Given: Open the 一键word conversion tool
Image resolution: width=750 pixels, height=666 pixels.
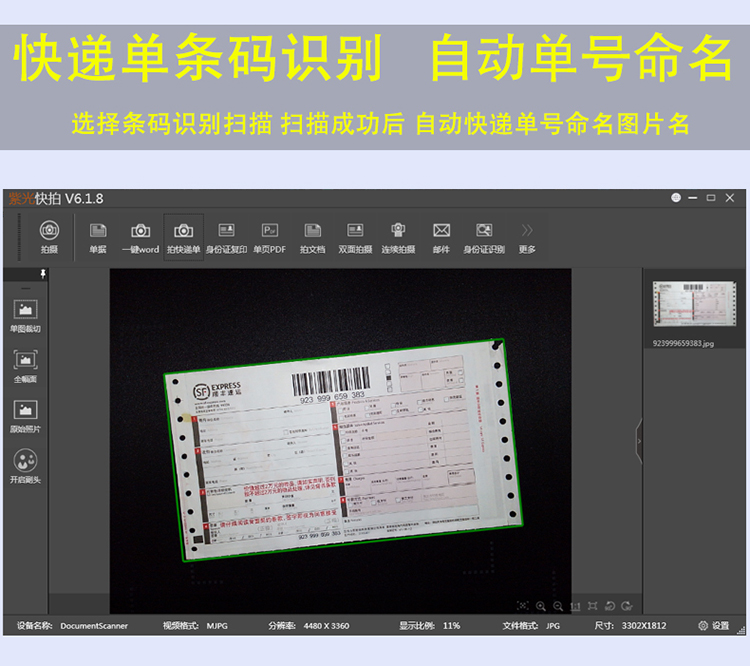Looking at the screenshot, I should click(141, 237).
